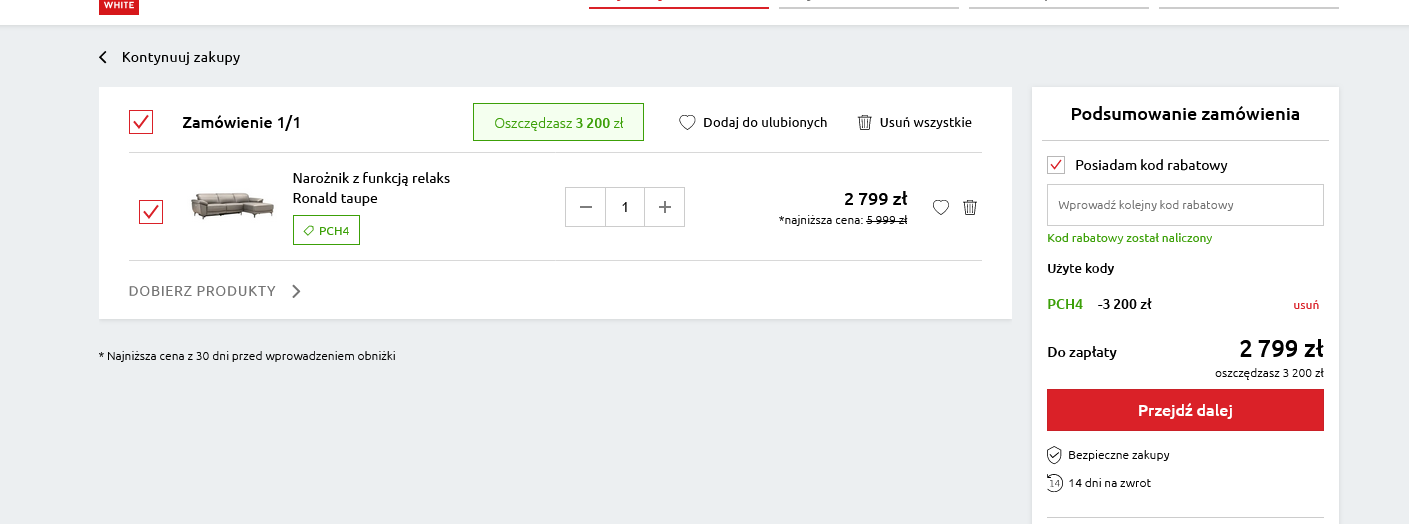This screenshot has height=524, width=1409.
Task: Select the first checkout step tab underlined red
Action: [679, 5]
